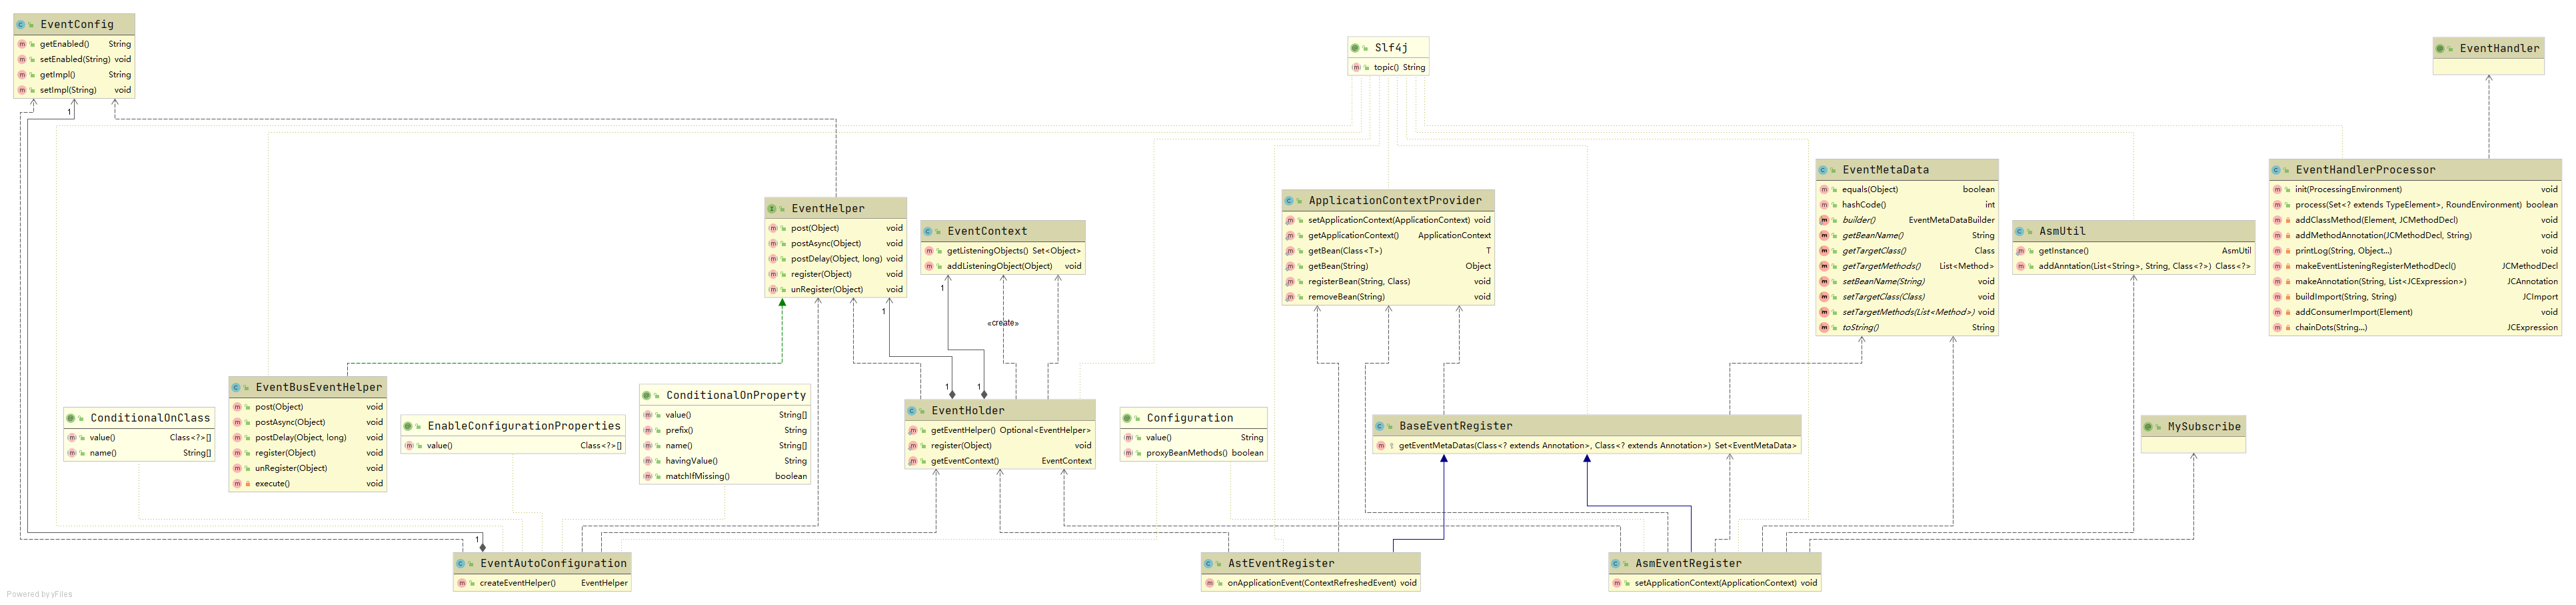Viewport: 2576px width, 605px height.
Task: Select postDelay(Object, long) in EventHelper
Action: (836, 259)
